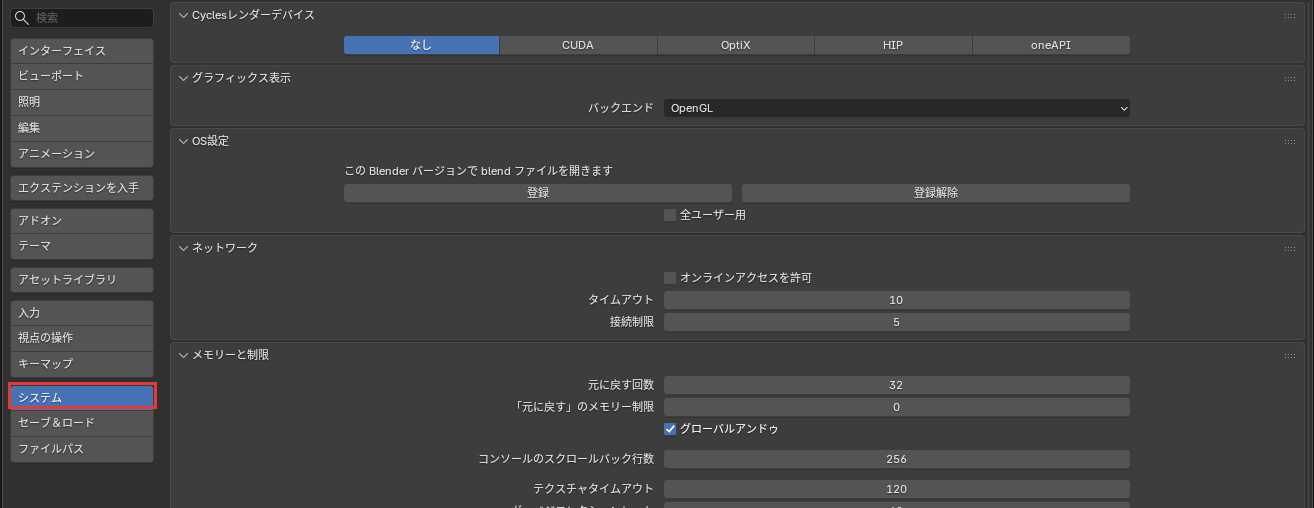
Task: Select CUDA as Cycles render device
Action: [x=578, y=45]
